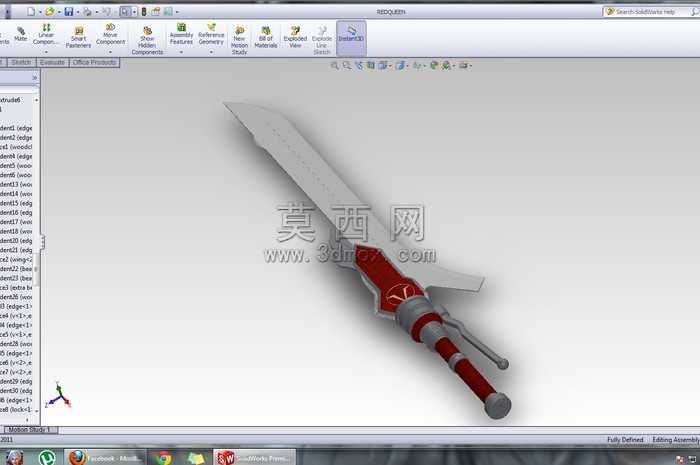Click the Explode Line Sketch tool
700x465 pixels.
[321, 41]
